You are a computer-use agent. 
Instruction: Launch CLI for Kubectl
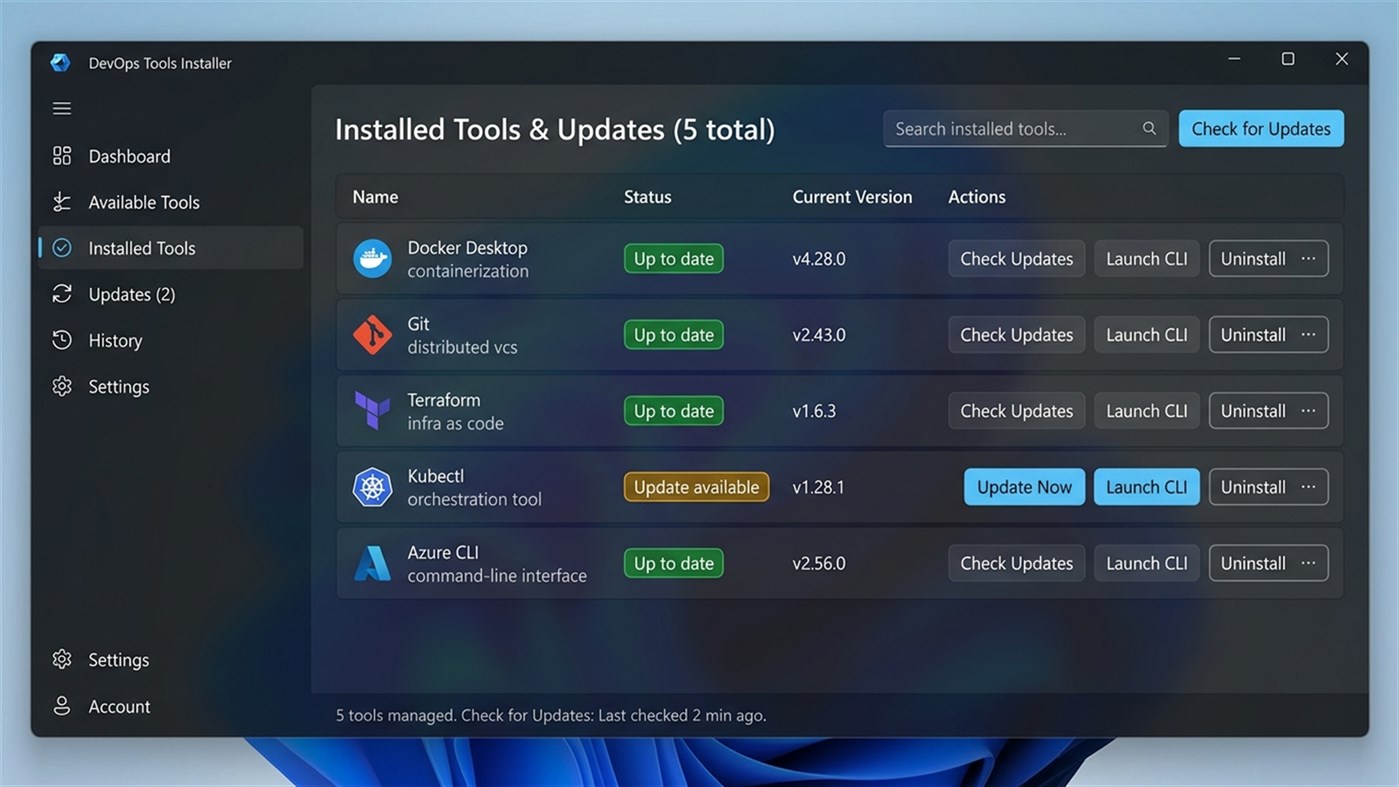click(1147, 487)
